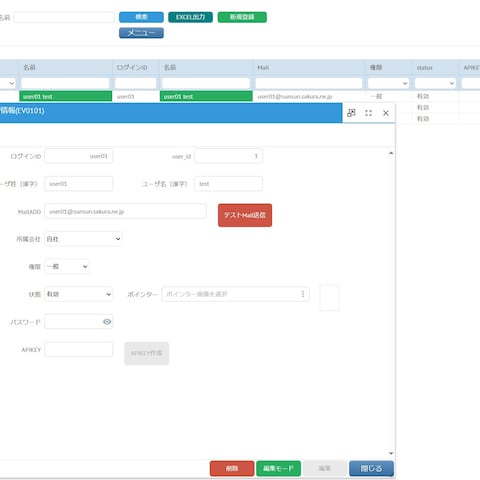Open the 権限 column filter dropdown
The height and width of the screenshot is (480, 480).
tap(388, 83)
